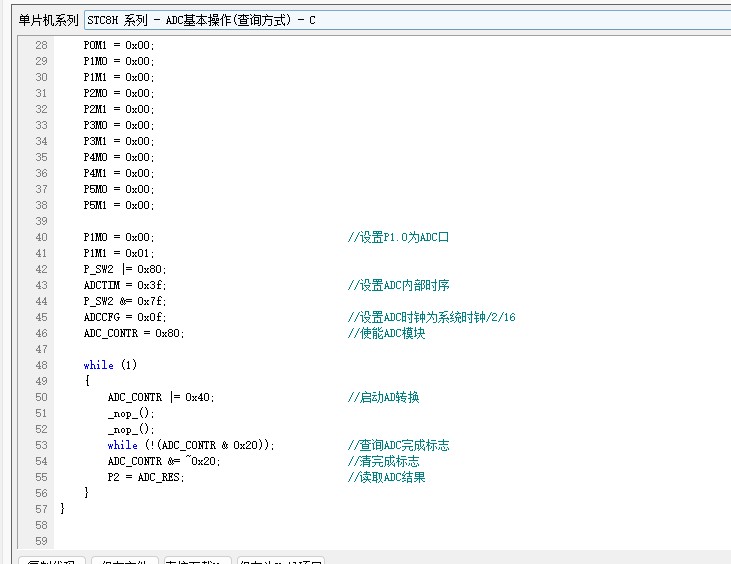This screenshot has width=731, height=564.
Task: Click comment '//启动AD转换'
Action: tap(383, 397)
